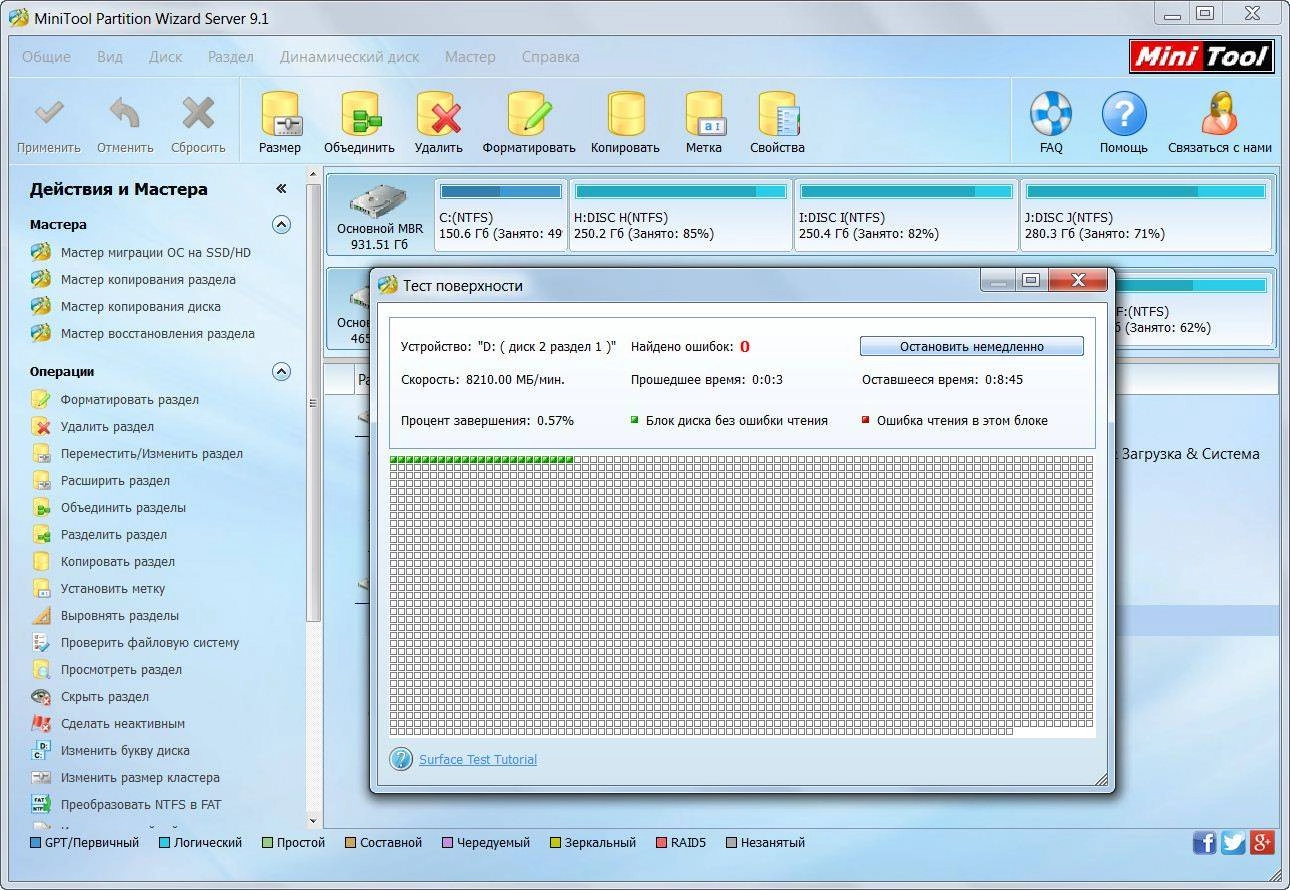Click the Остановить немедленно button
The image size is (1290, 890).
pos(971,346)
